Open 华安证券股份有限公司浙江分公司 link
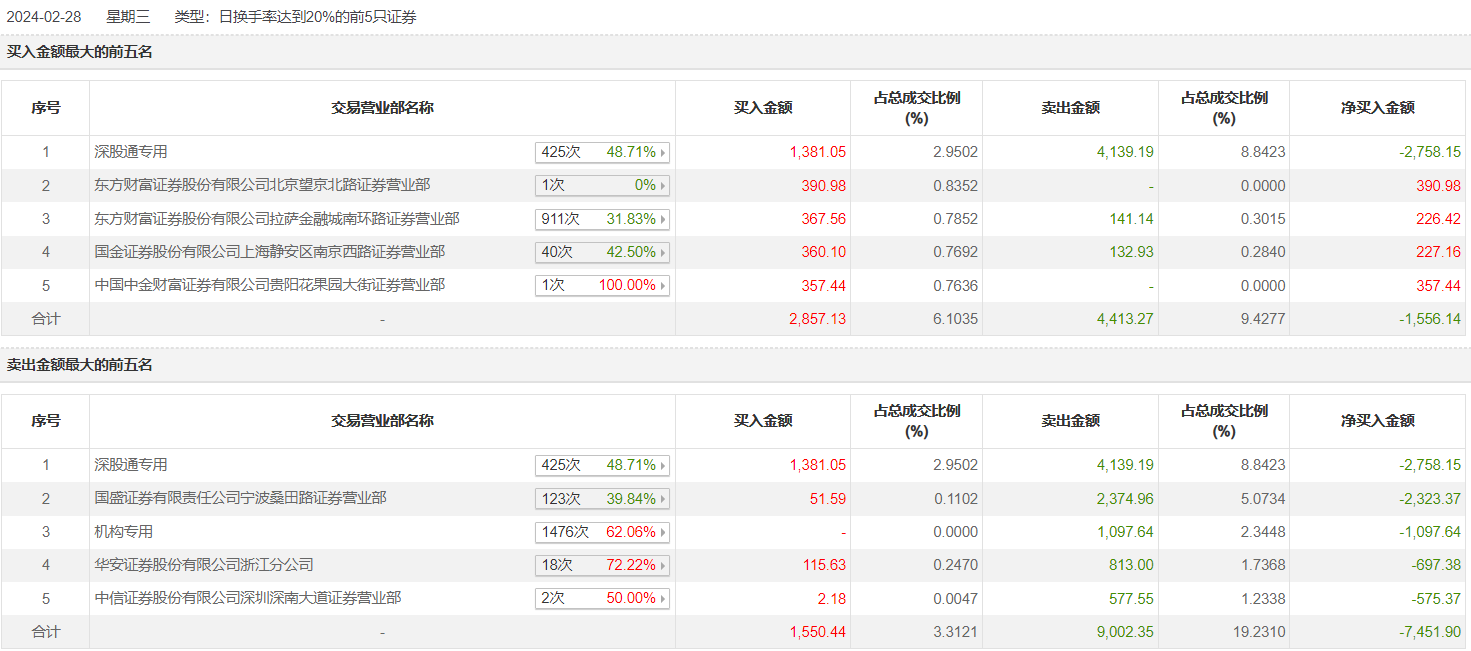Image resolution: width=1471 pixels, height=651 pixels. [x=204, y=565]
